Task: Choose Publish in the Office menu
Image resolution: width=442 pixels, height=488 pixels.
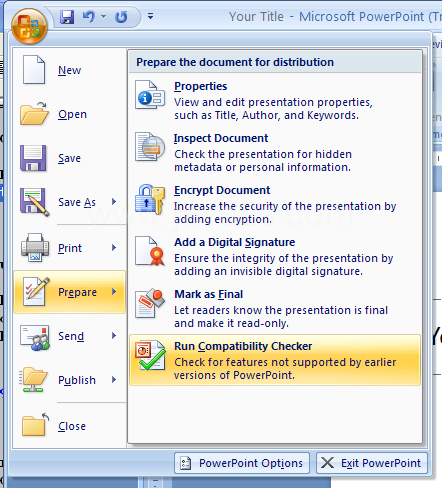Action: (x=70, y=380)
